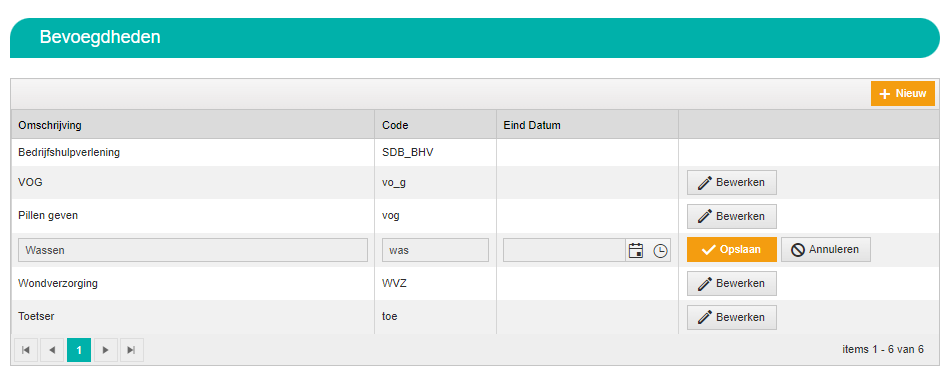
Task: Focus the Omschrijving field containing Wassen
Action: [x=193, y=250]
